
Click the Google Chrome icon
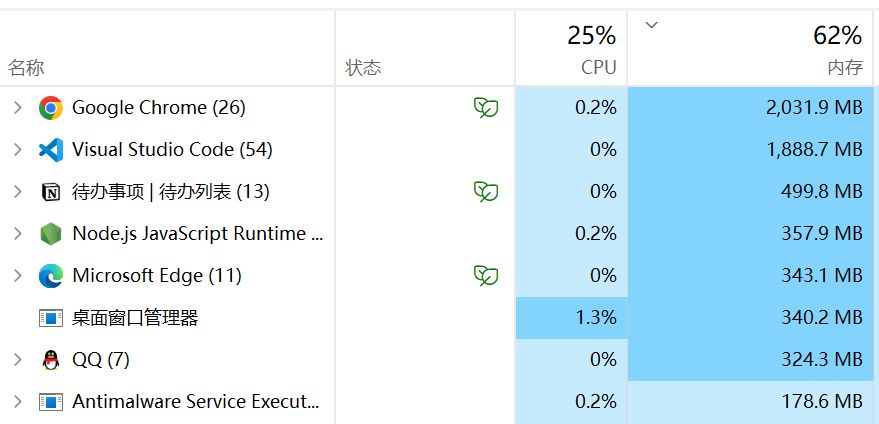[50, 108]
